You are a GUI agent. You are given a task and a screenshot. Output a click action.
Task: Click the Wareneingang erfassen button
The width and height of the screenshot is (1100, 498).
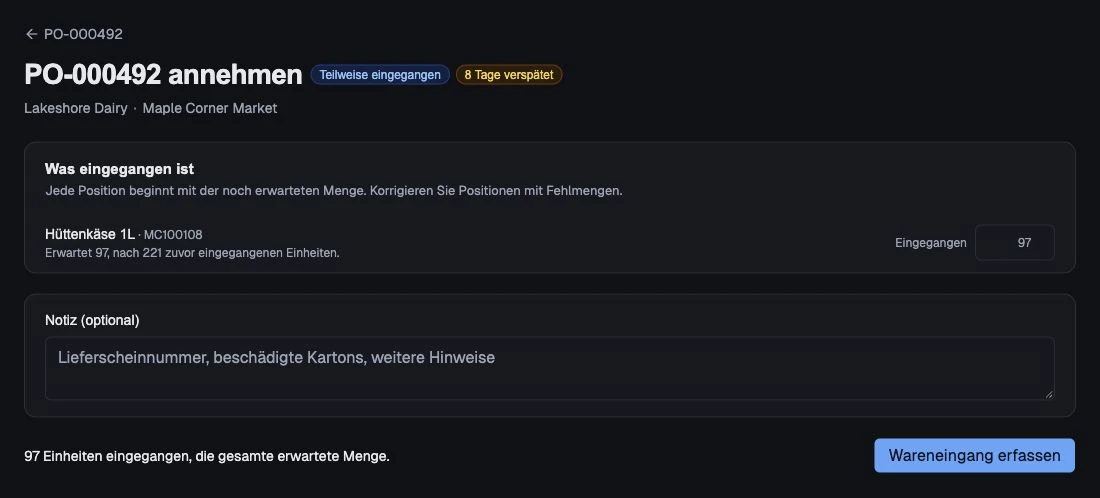click(x=974, y=455)
